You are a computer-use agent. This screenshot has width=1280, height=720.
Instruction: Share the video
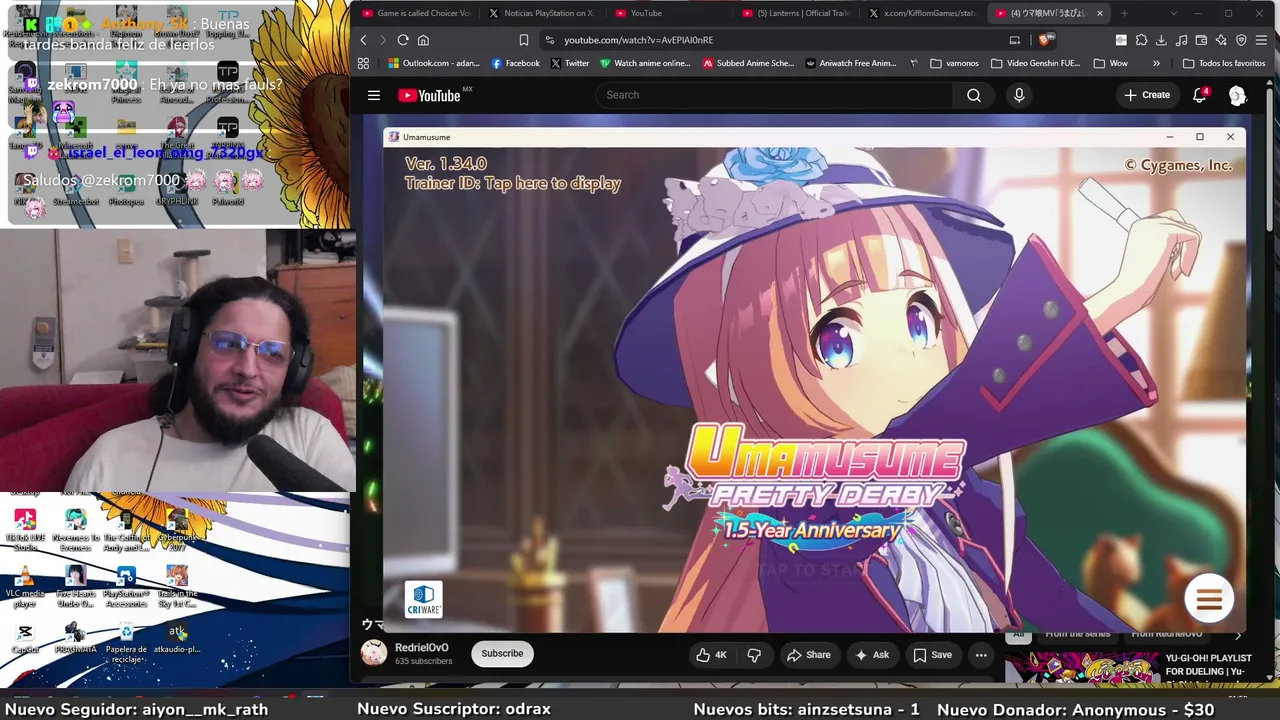[808, 655]
